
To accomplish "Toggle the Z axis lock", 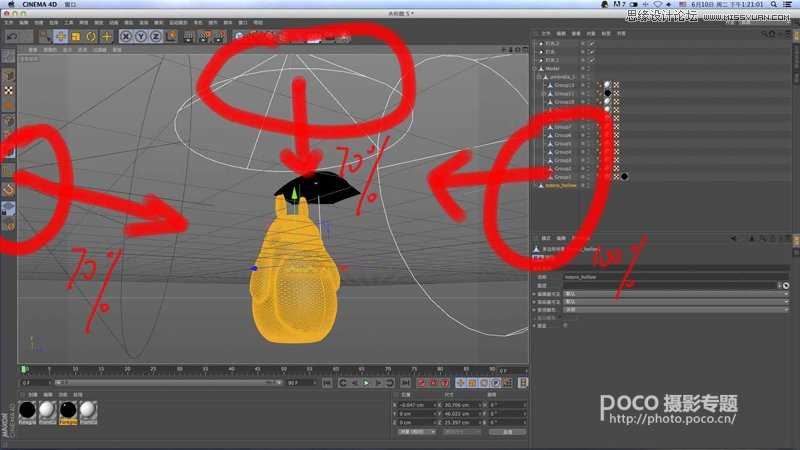I will (x=156, y=36).
